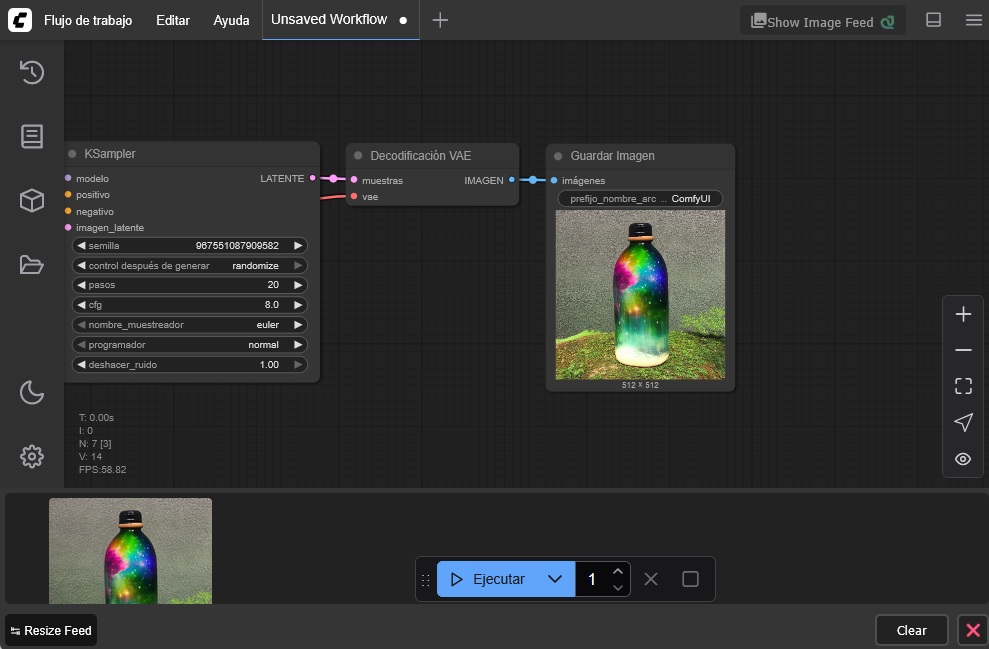
Task: Edit the prefijo_nombre_archivo ComfyUI field
Action: pos(640,199)
